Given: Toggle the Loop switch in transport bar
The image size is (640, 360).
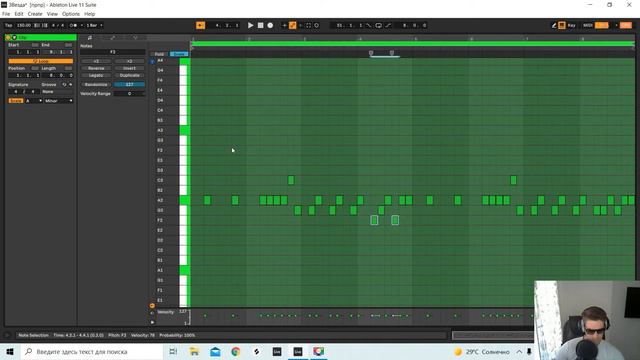Looking at the screenshot, I should [378, 25].
